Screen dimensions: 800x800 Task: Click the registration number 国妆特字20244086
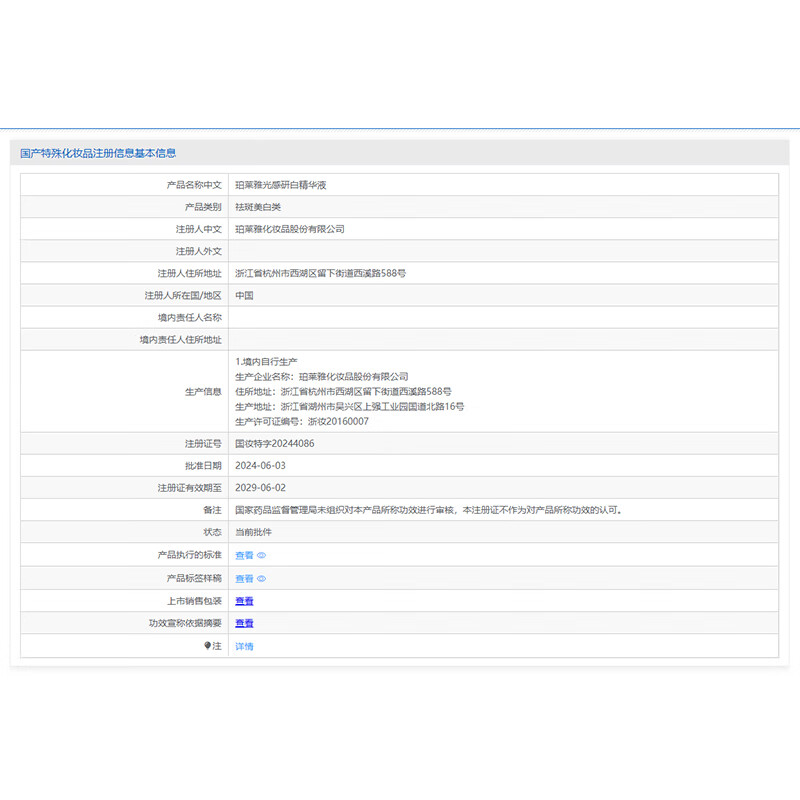(274, 443)
